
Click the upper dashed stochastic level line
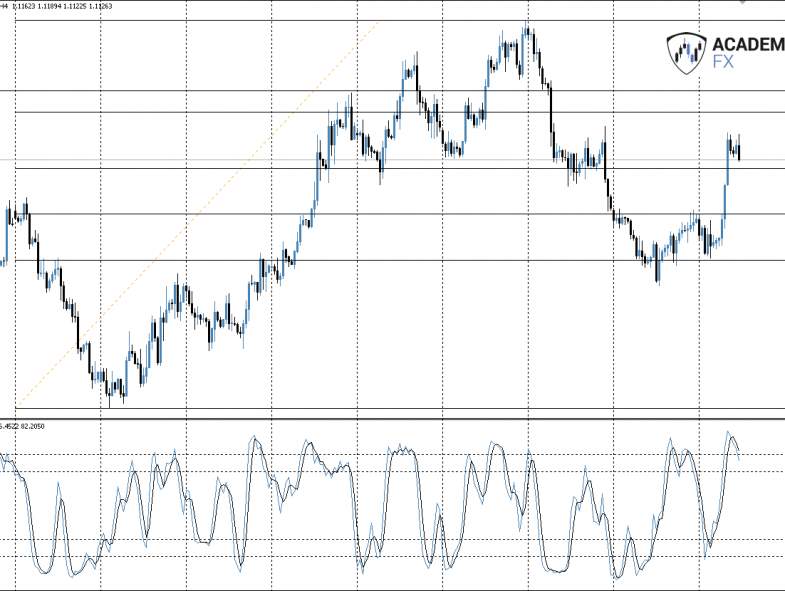tap(392, 455)
